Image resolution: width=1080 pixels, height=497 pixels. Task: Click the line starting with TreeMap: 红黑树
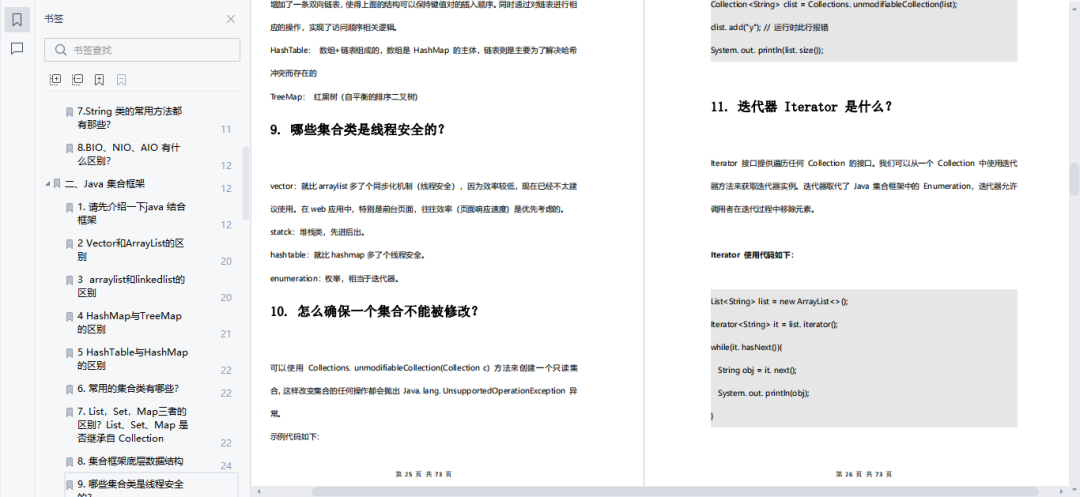click(x=344, y=97)
